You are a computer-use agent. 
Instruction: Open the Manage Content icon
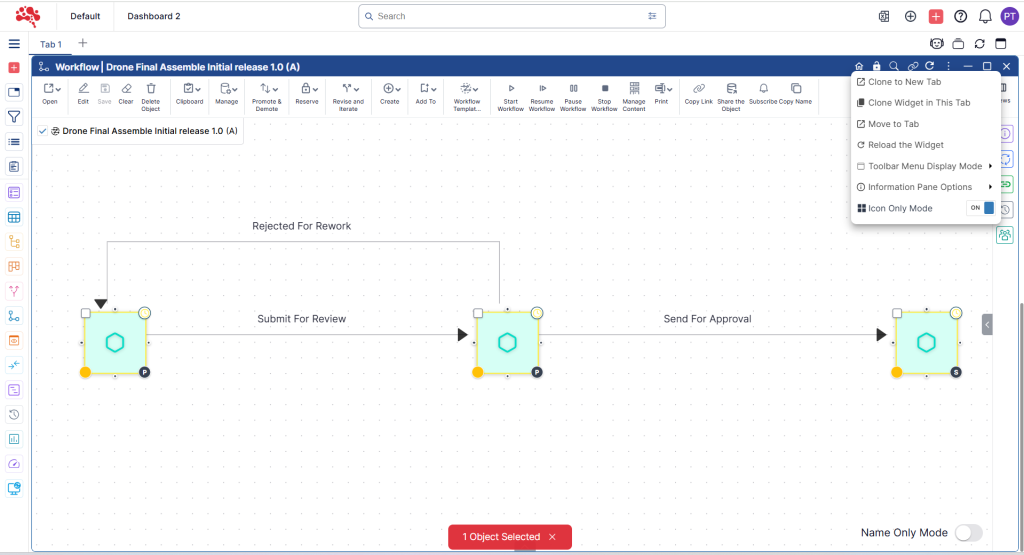634,89
